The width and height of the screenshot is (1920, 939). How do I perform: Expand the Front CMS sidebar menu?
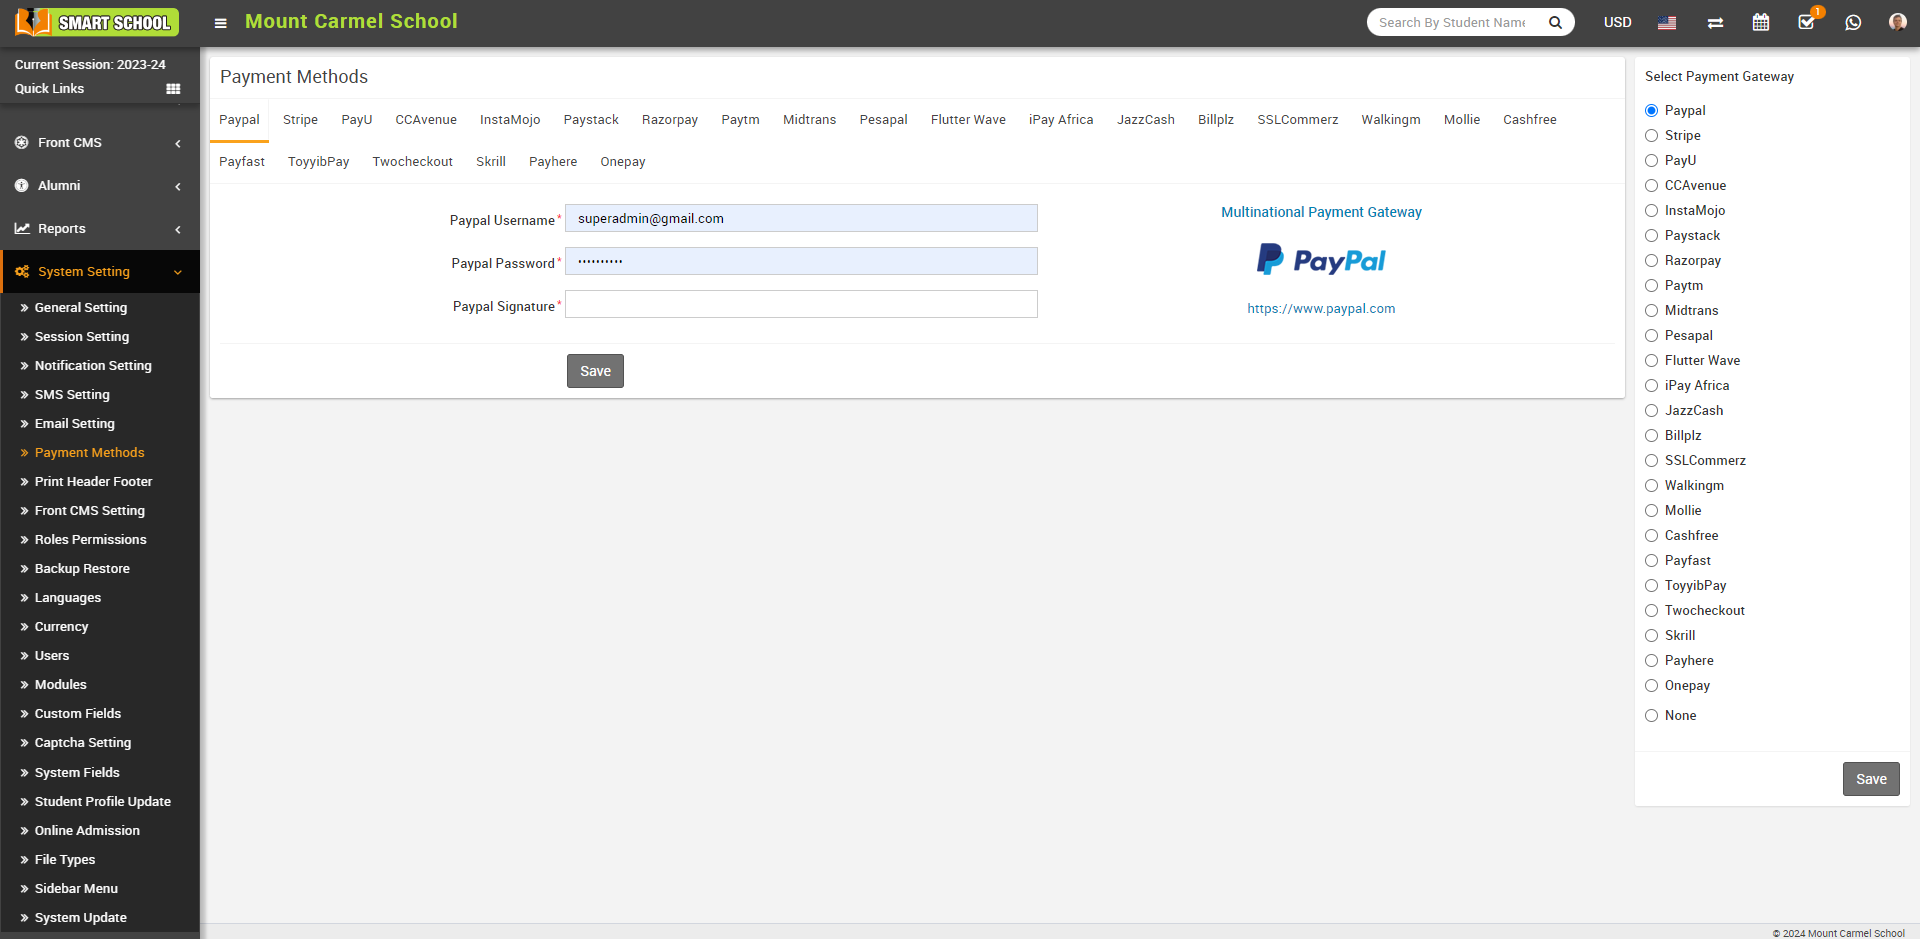[100, 143]
